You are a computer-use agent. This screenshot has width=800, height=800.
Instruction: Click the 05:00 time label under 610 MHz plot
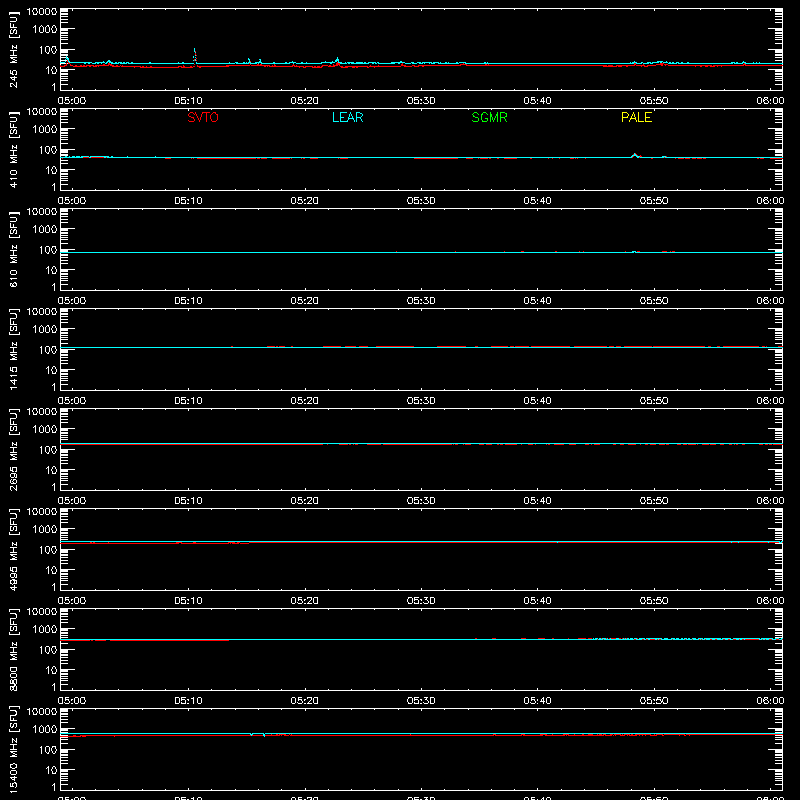coord(72,301)
